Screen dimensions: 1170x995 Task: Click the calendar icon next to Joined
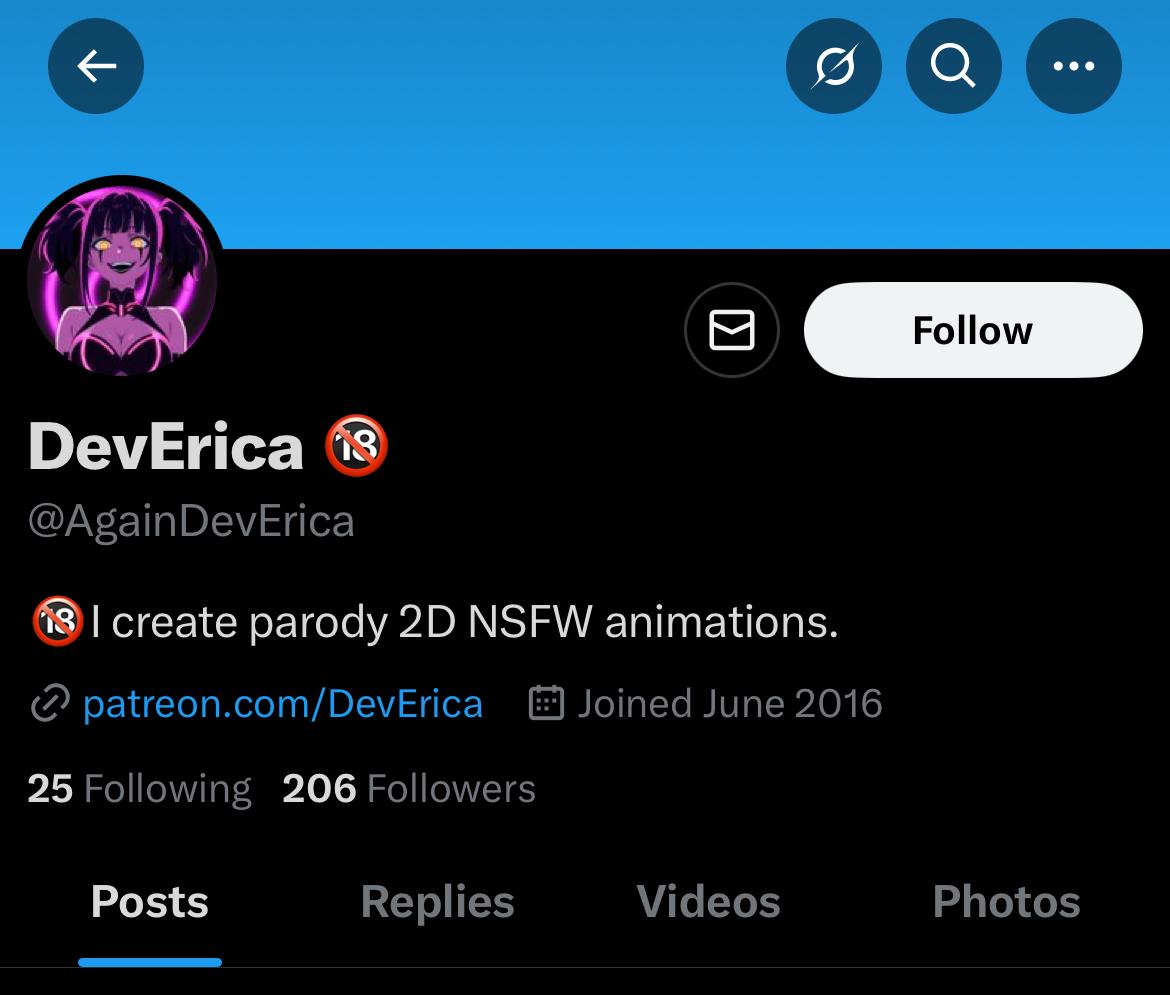click(546, 704)
